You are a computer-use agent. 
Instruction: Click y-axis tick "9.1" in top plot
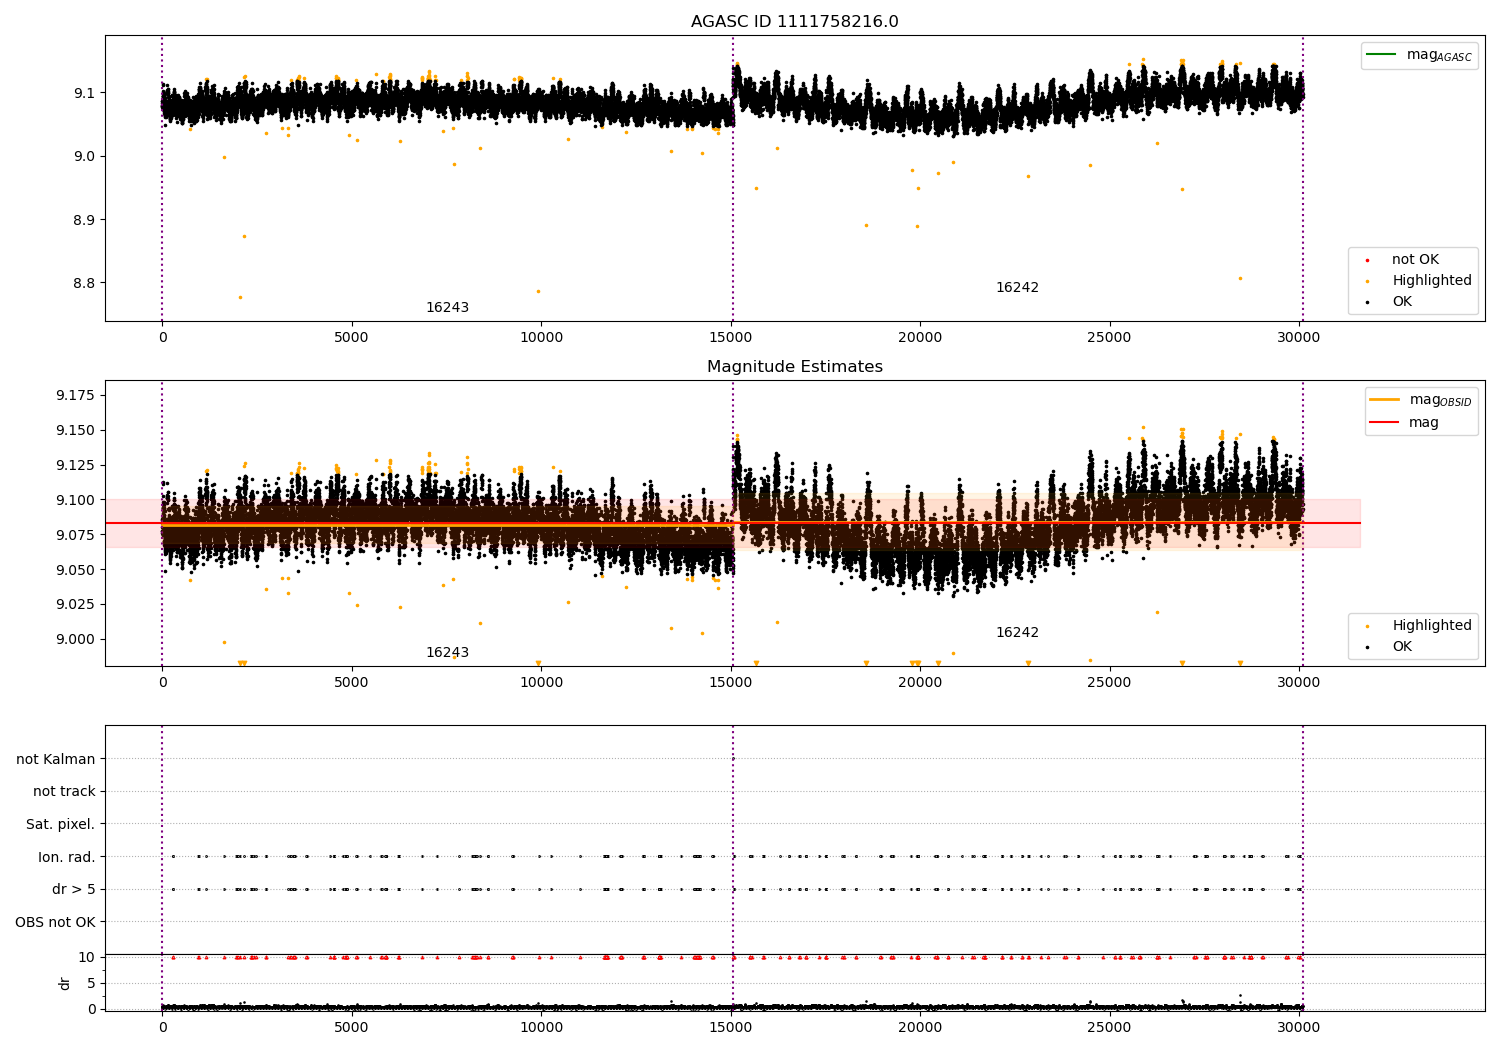[x=86, y=93]
